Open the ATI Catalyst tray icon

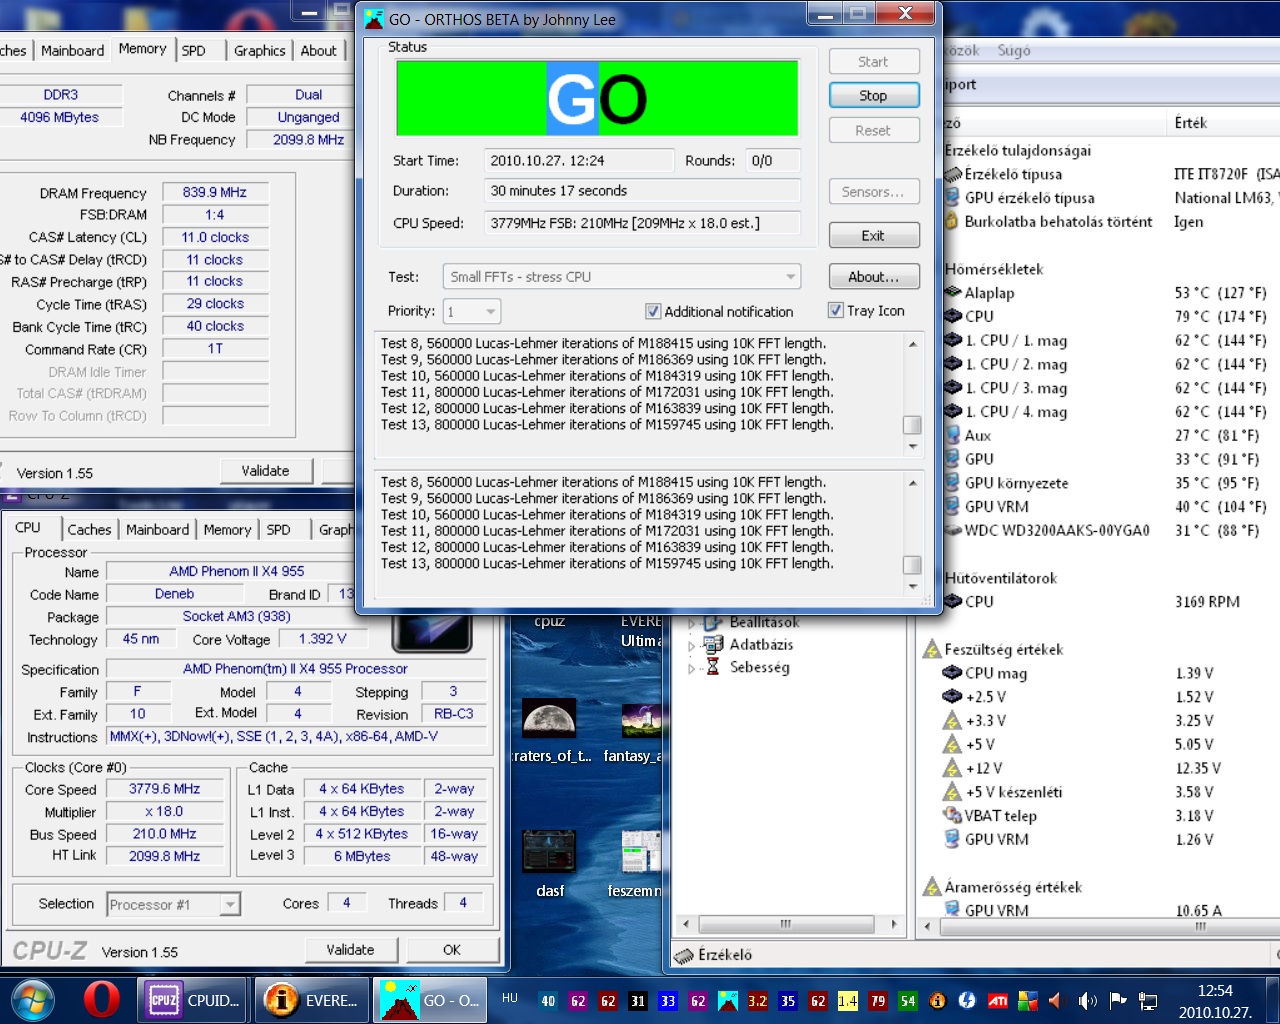[x=998, y=1000]
